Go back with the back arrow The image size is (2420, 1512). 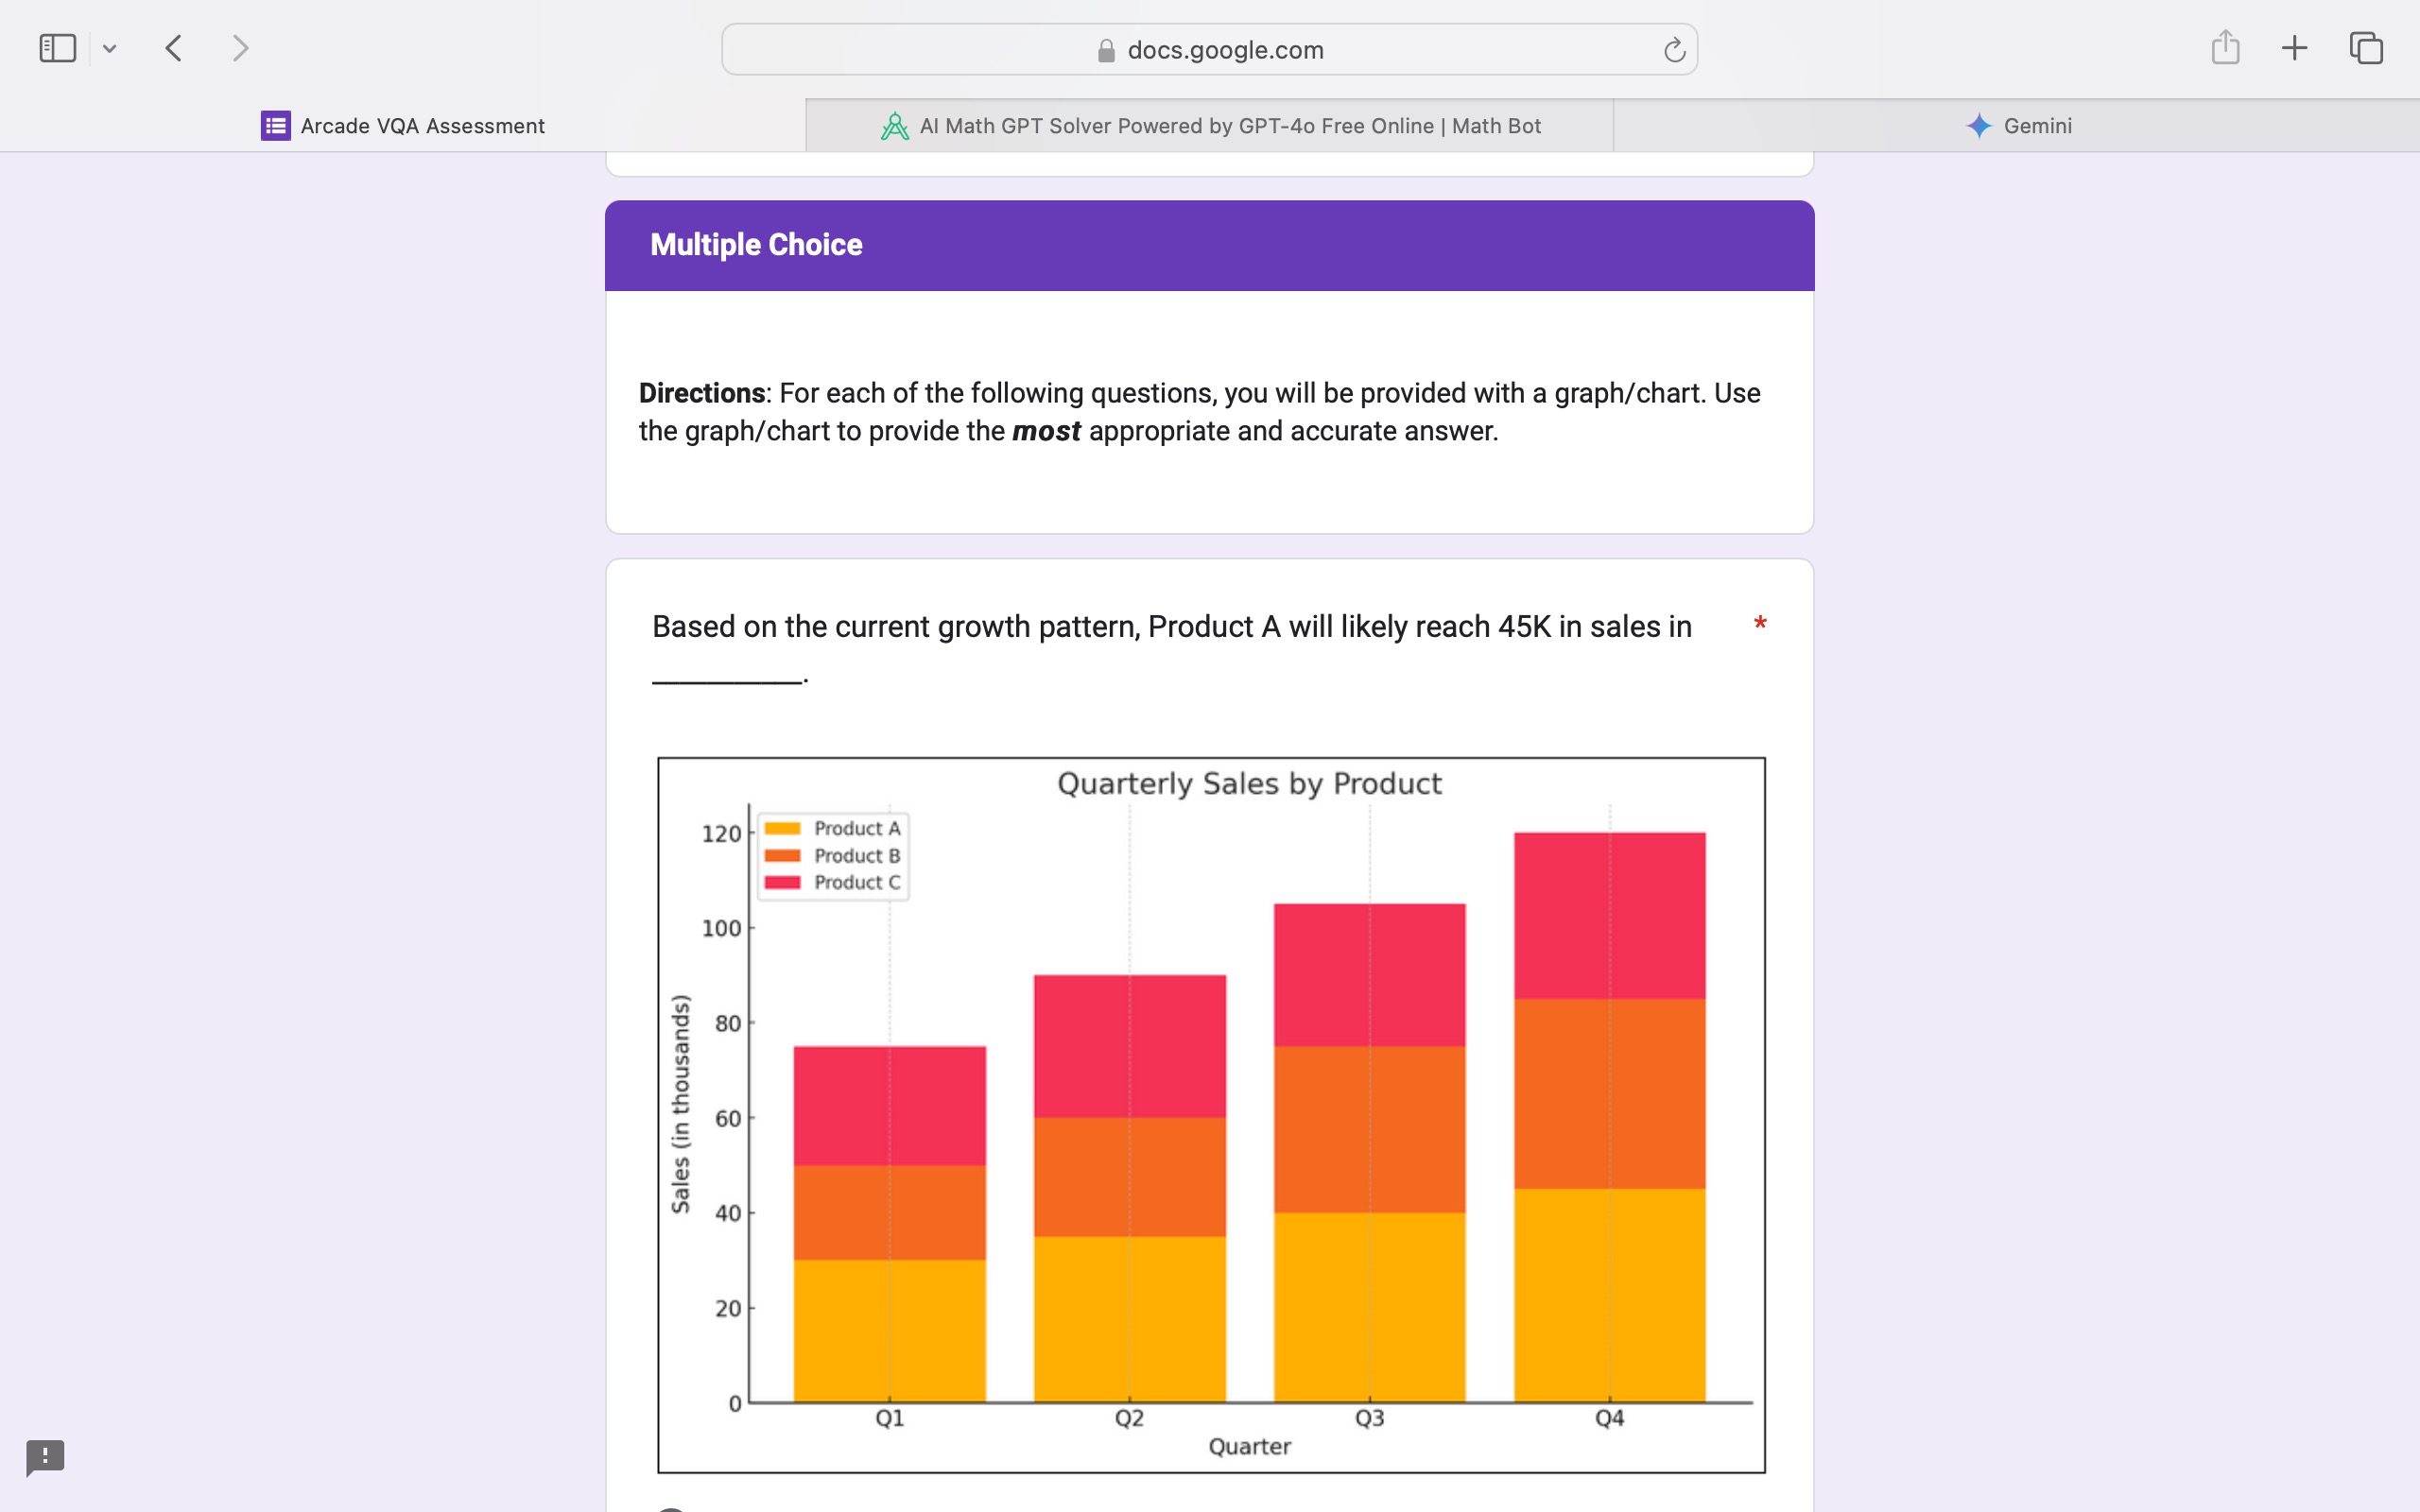point(174,48)
